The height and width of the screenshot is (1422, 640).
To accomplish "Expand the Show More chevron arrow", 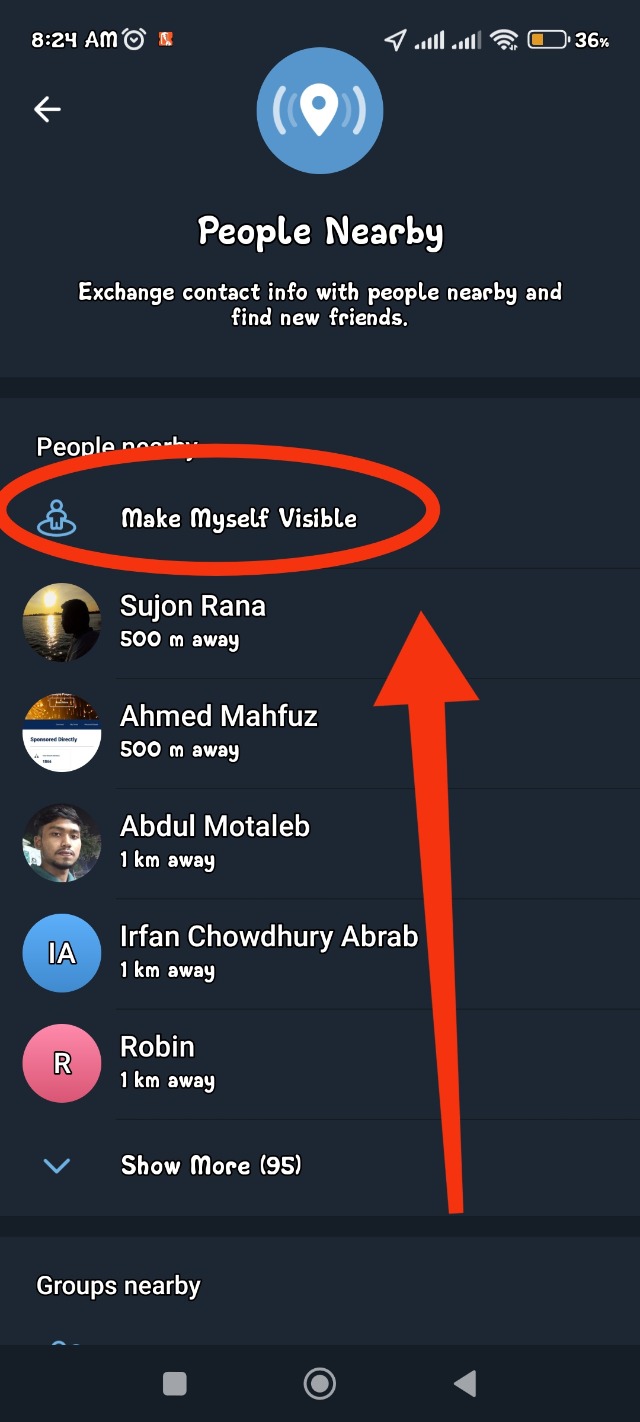I will pyautogui.click(x=58, y=1165).
